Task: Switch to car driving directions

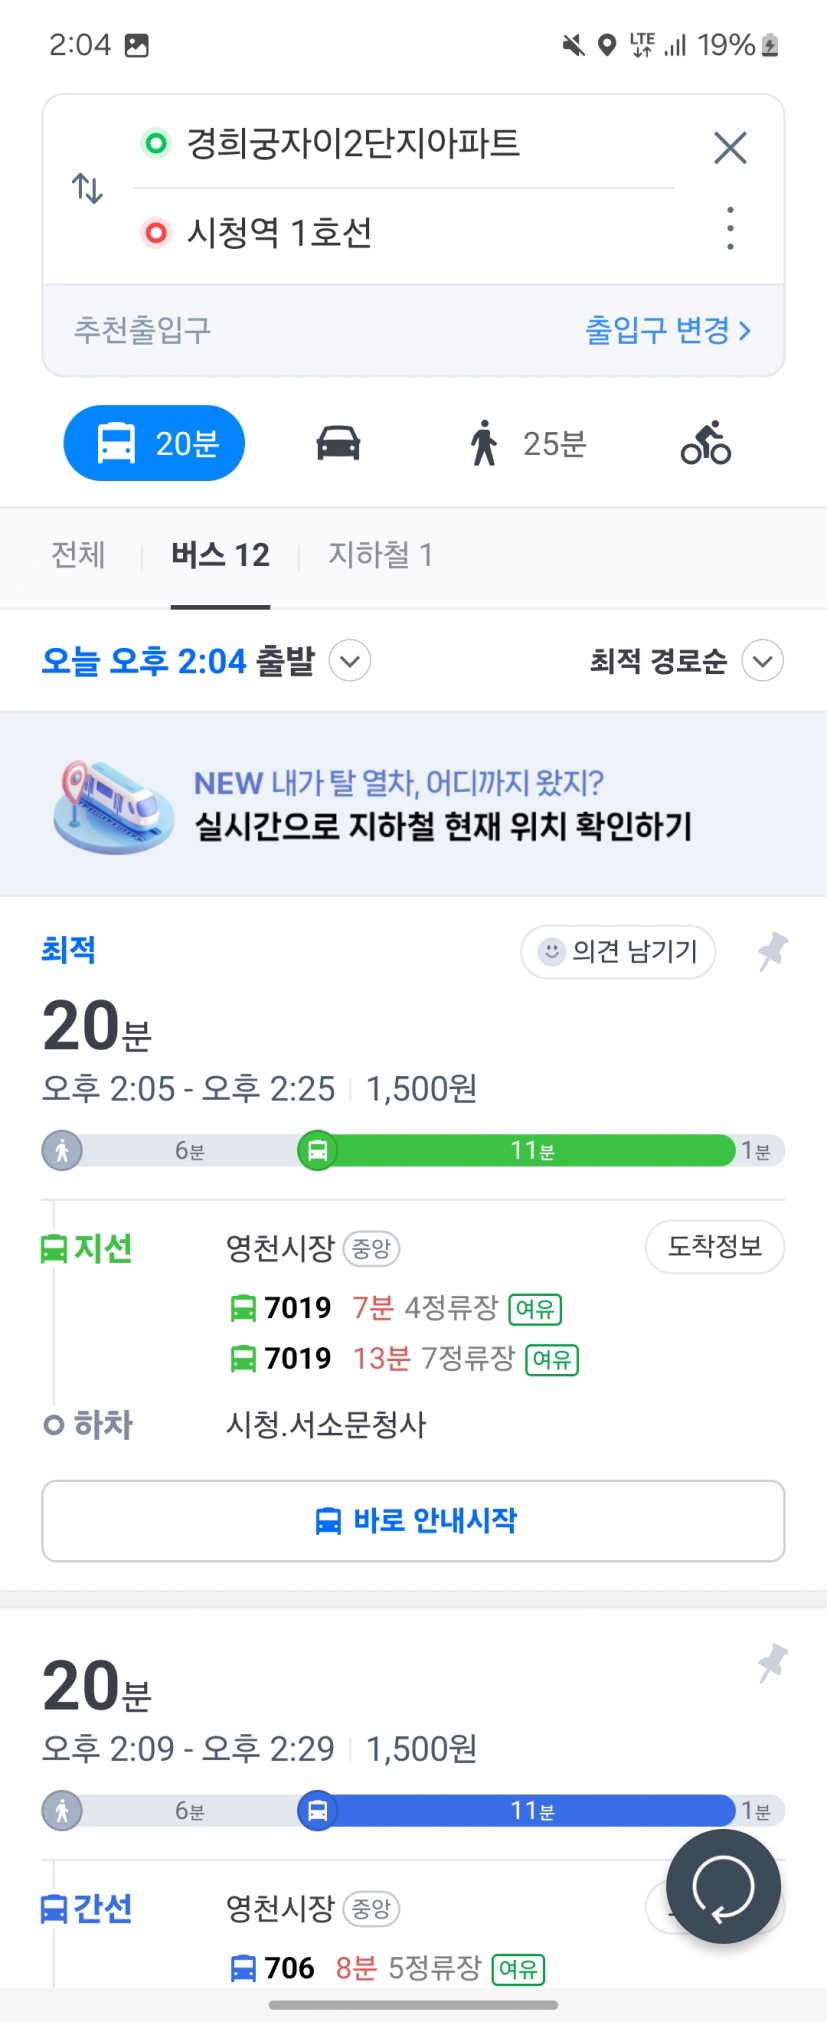Action: [338, 443]
